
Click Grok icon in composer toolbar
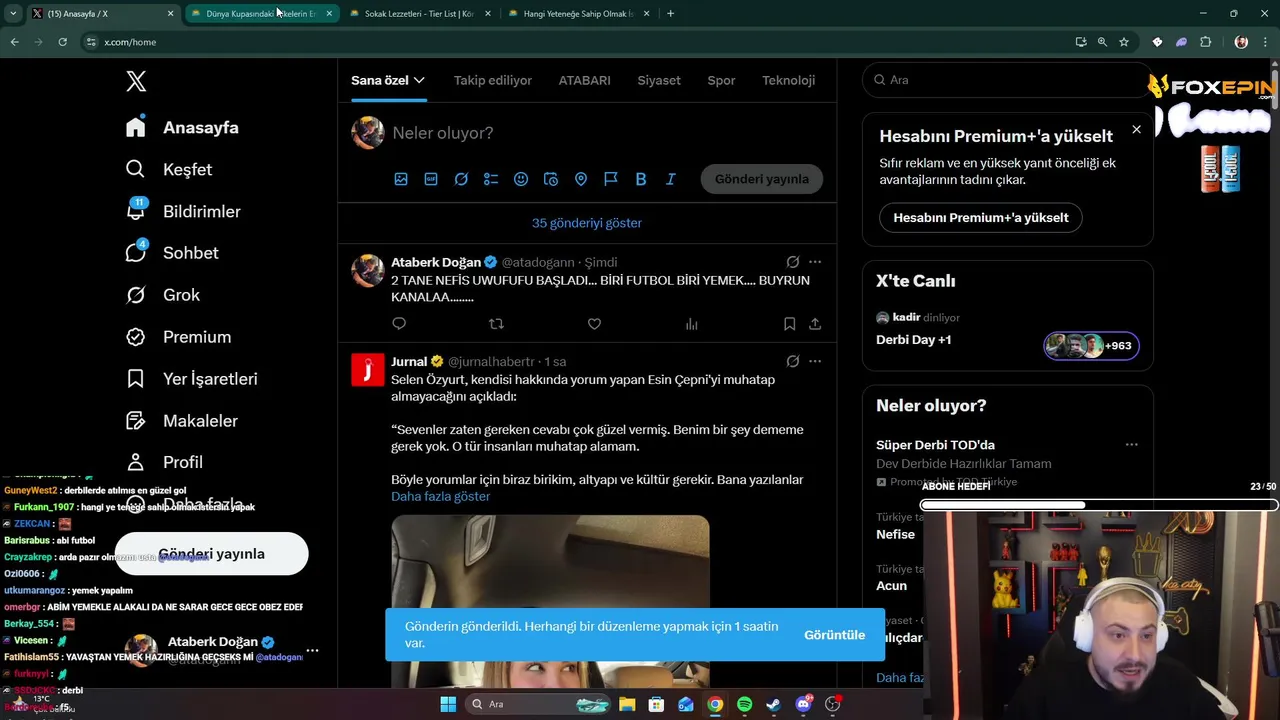point(461,179)
